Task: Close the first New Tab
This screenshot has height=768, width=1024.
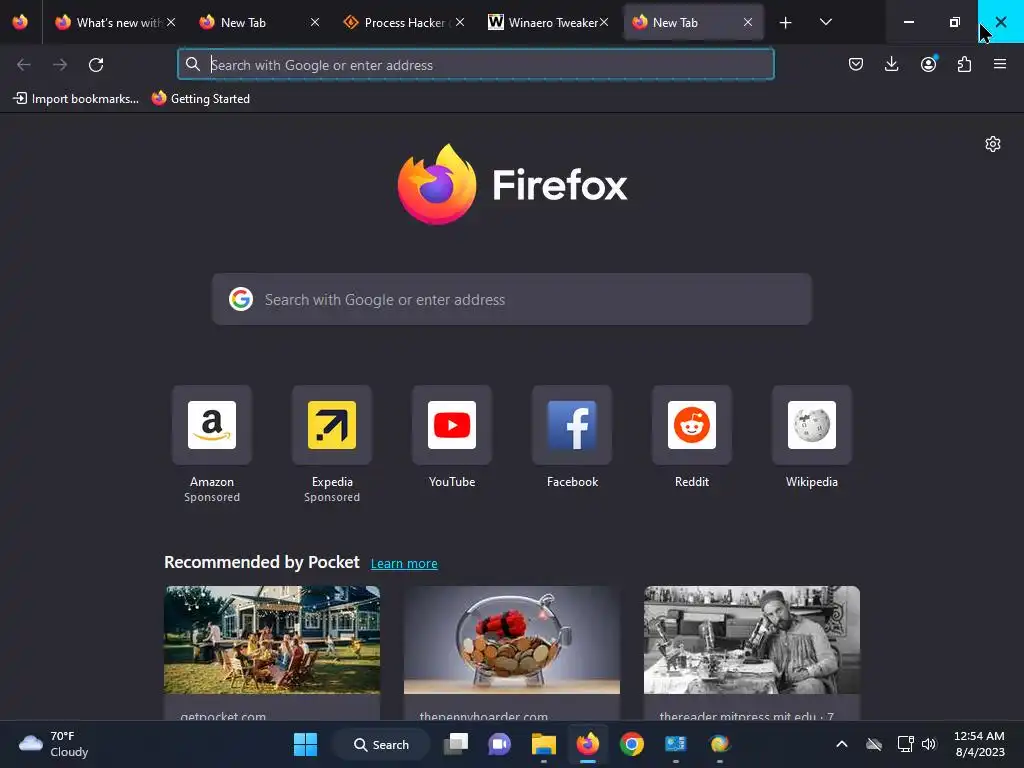Action: click(315, 22)
